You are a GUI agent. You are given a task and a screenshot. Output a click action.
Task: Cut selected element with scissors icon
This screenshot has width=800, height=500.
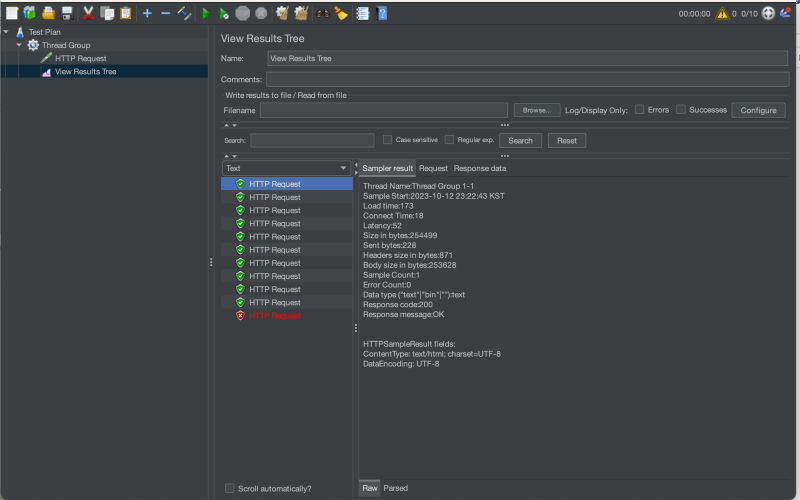pos(88,13)
